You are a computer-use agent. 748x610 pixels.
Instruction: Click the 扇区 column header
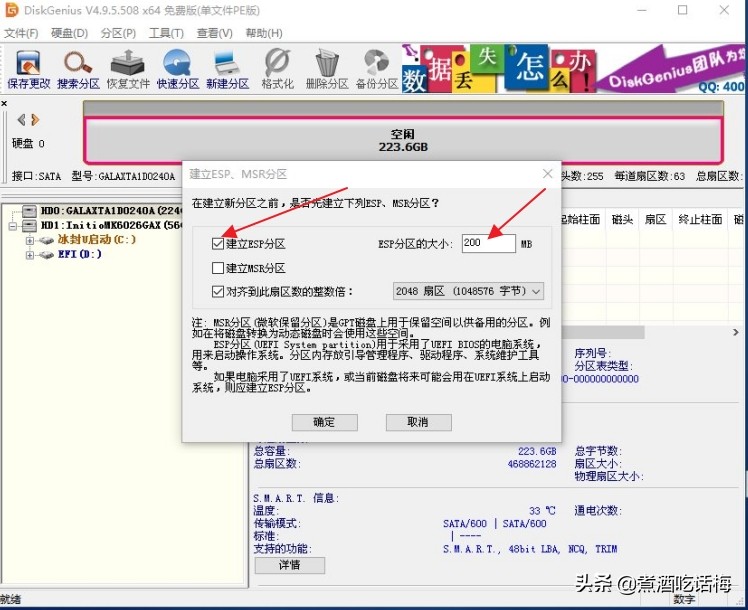(x=655, y=219)
